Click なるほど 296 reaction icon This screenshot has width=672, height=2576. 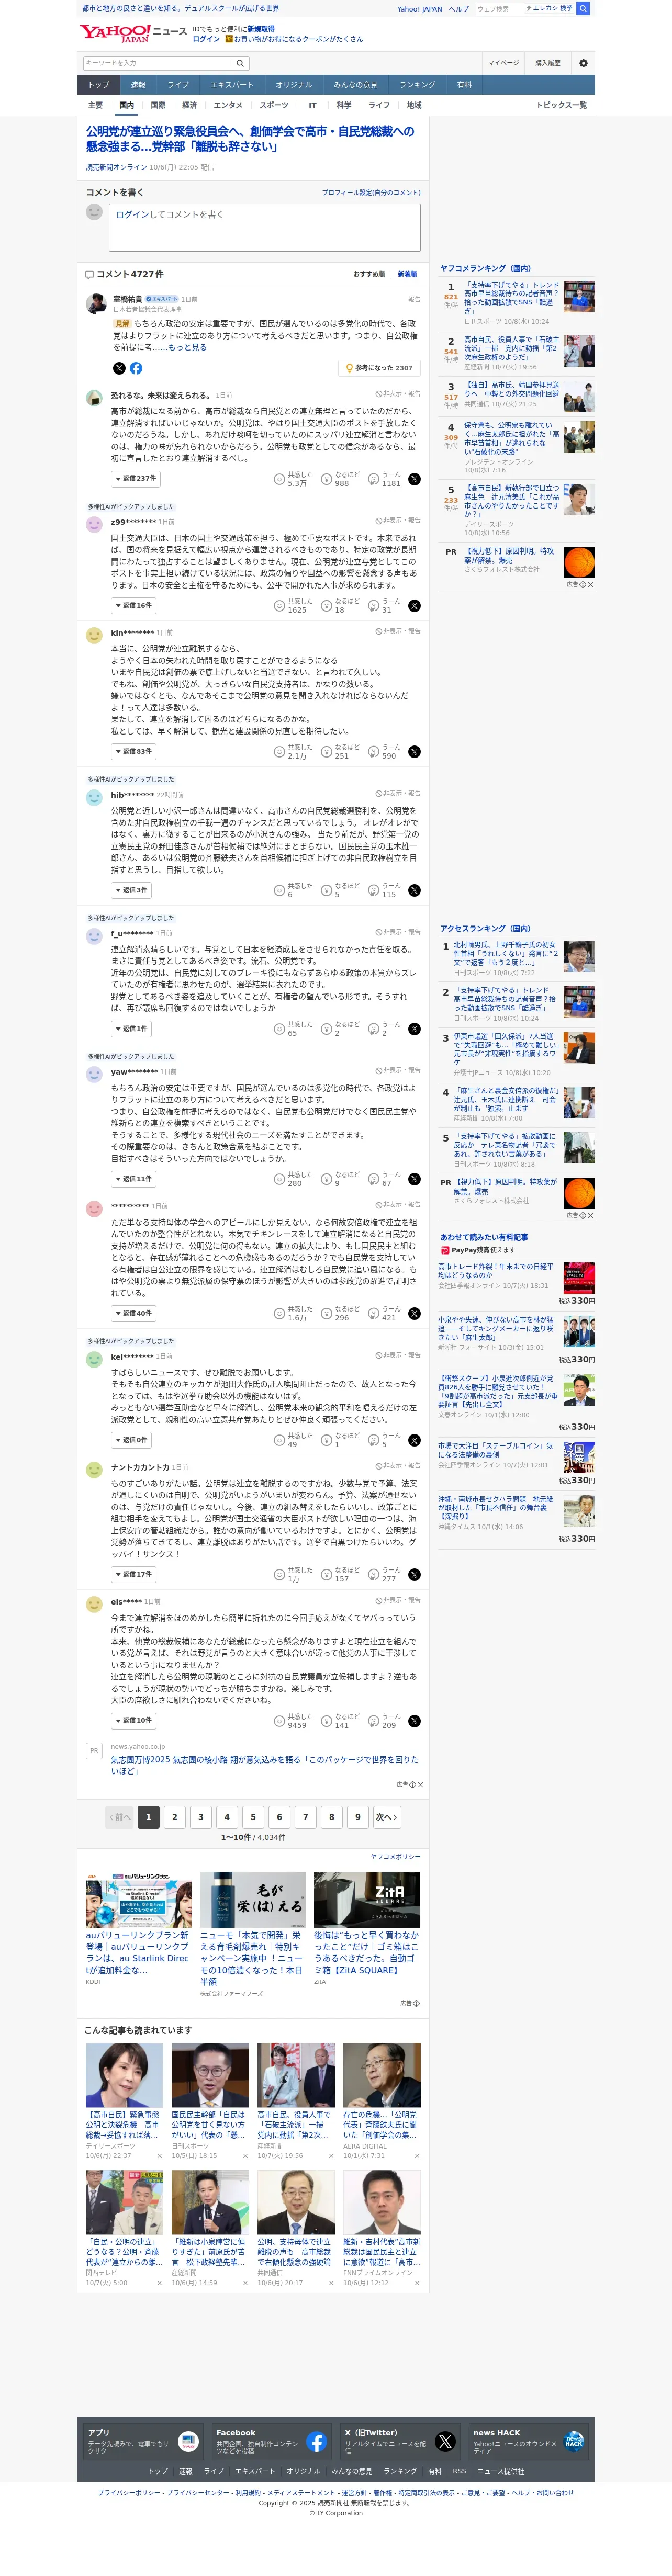(x=327, y=1314)
